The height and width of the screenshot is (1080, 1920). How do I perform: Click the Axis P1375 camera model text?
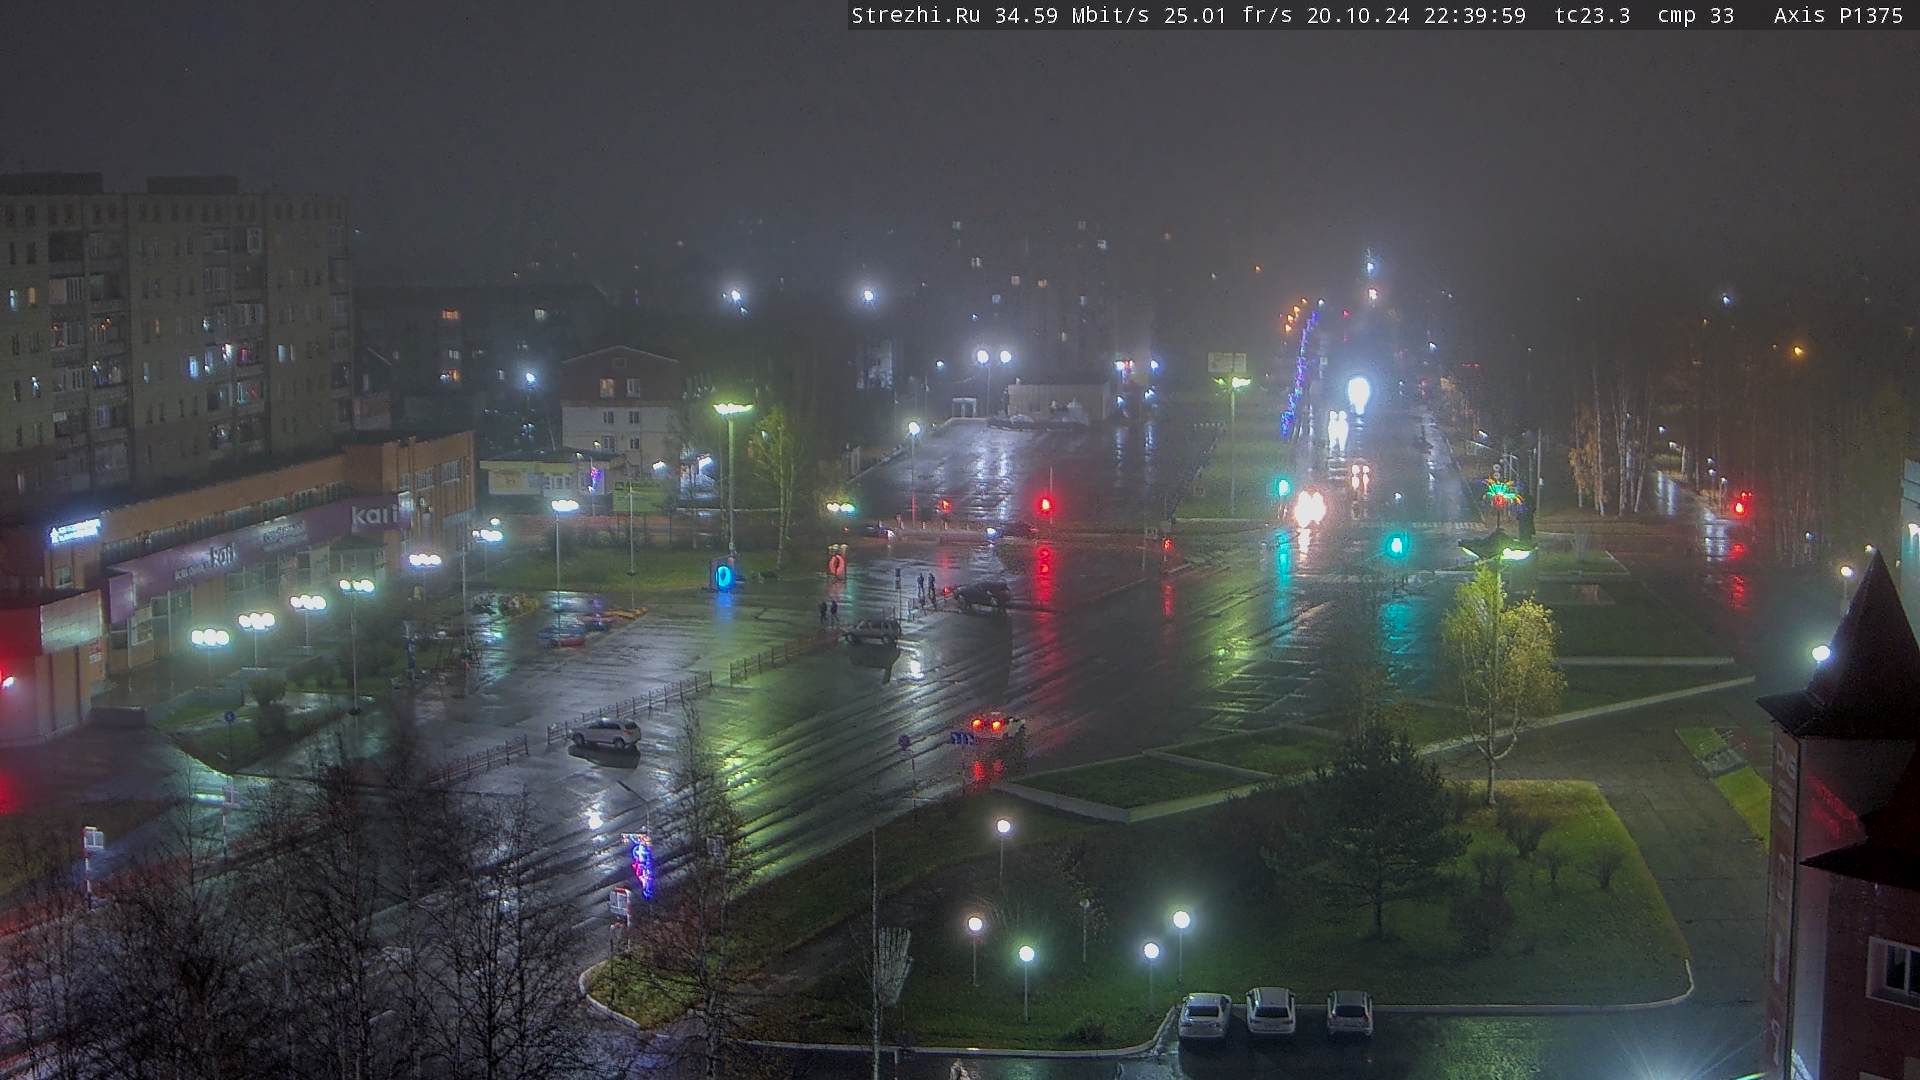1838,15
